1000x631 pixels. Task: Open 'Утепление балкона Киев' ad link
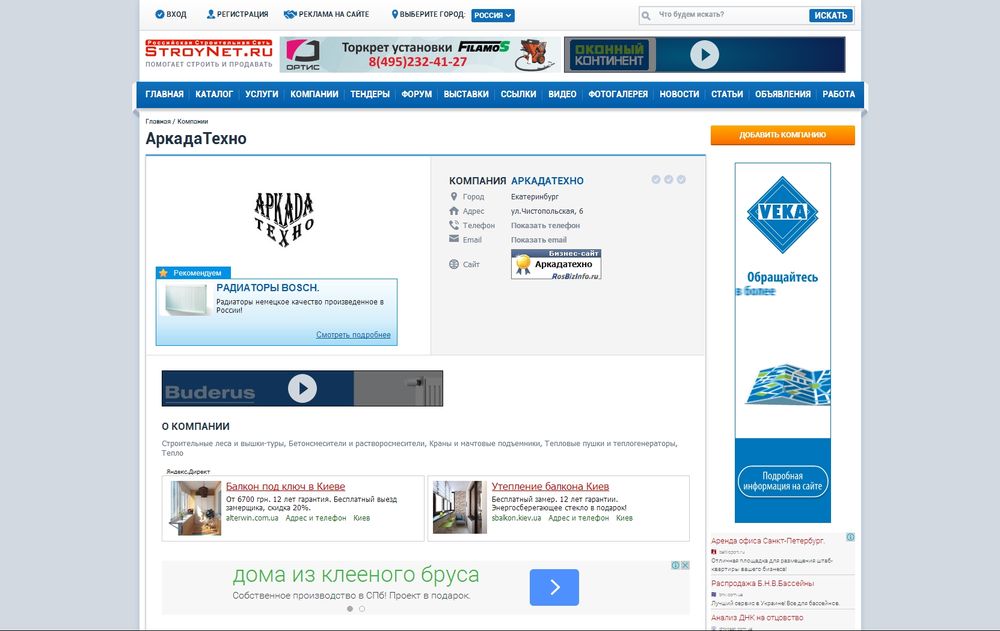click(550, 486)
